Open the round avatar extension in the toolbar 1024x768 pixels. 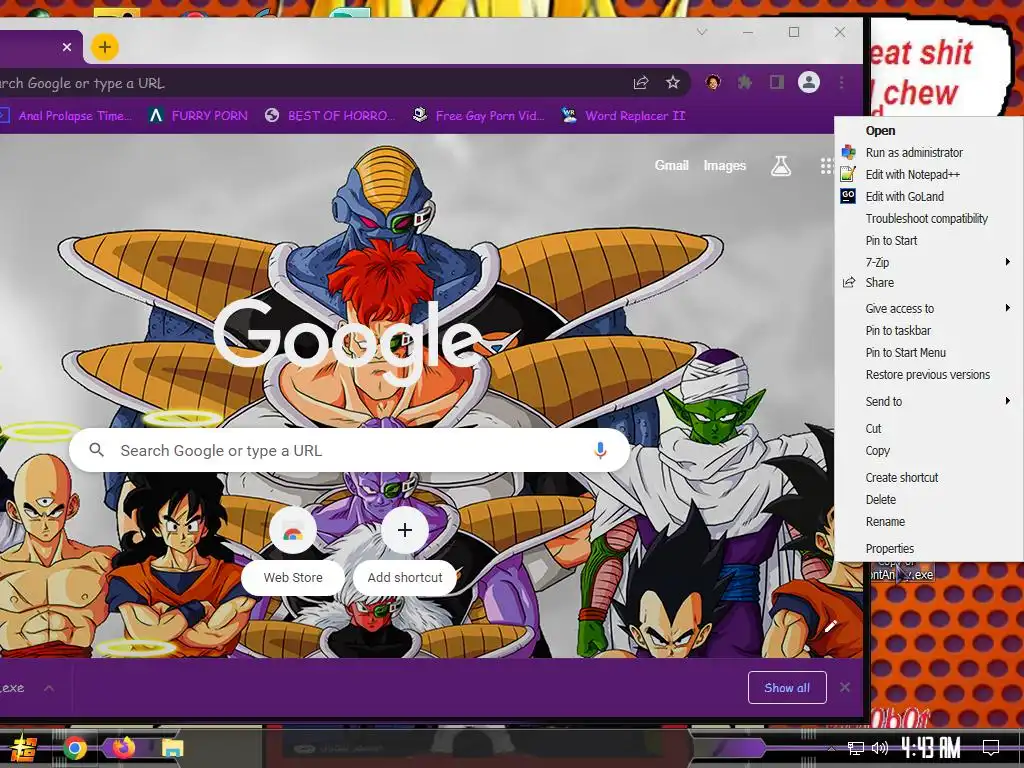pyautogui.click(x=713, y=82)
